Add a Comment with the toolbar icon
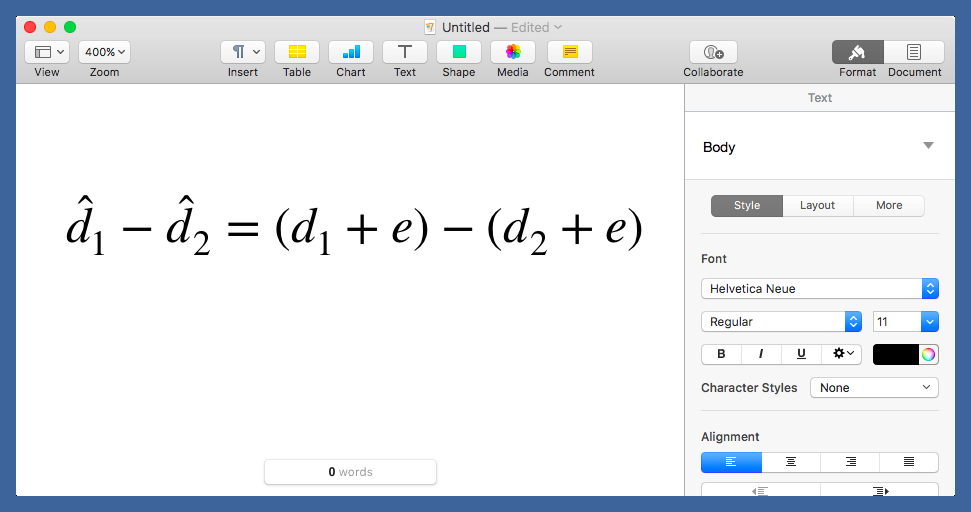This screenshot has width=971, height=512. pyautogui.click(x=570, y=52)
